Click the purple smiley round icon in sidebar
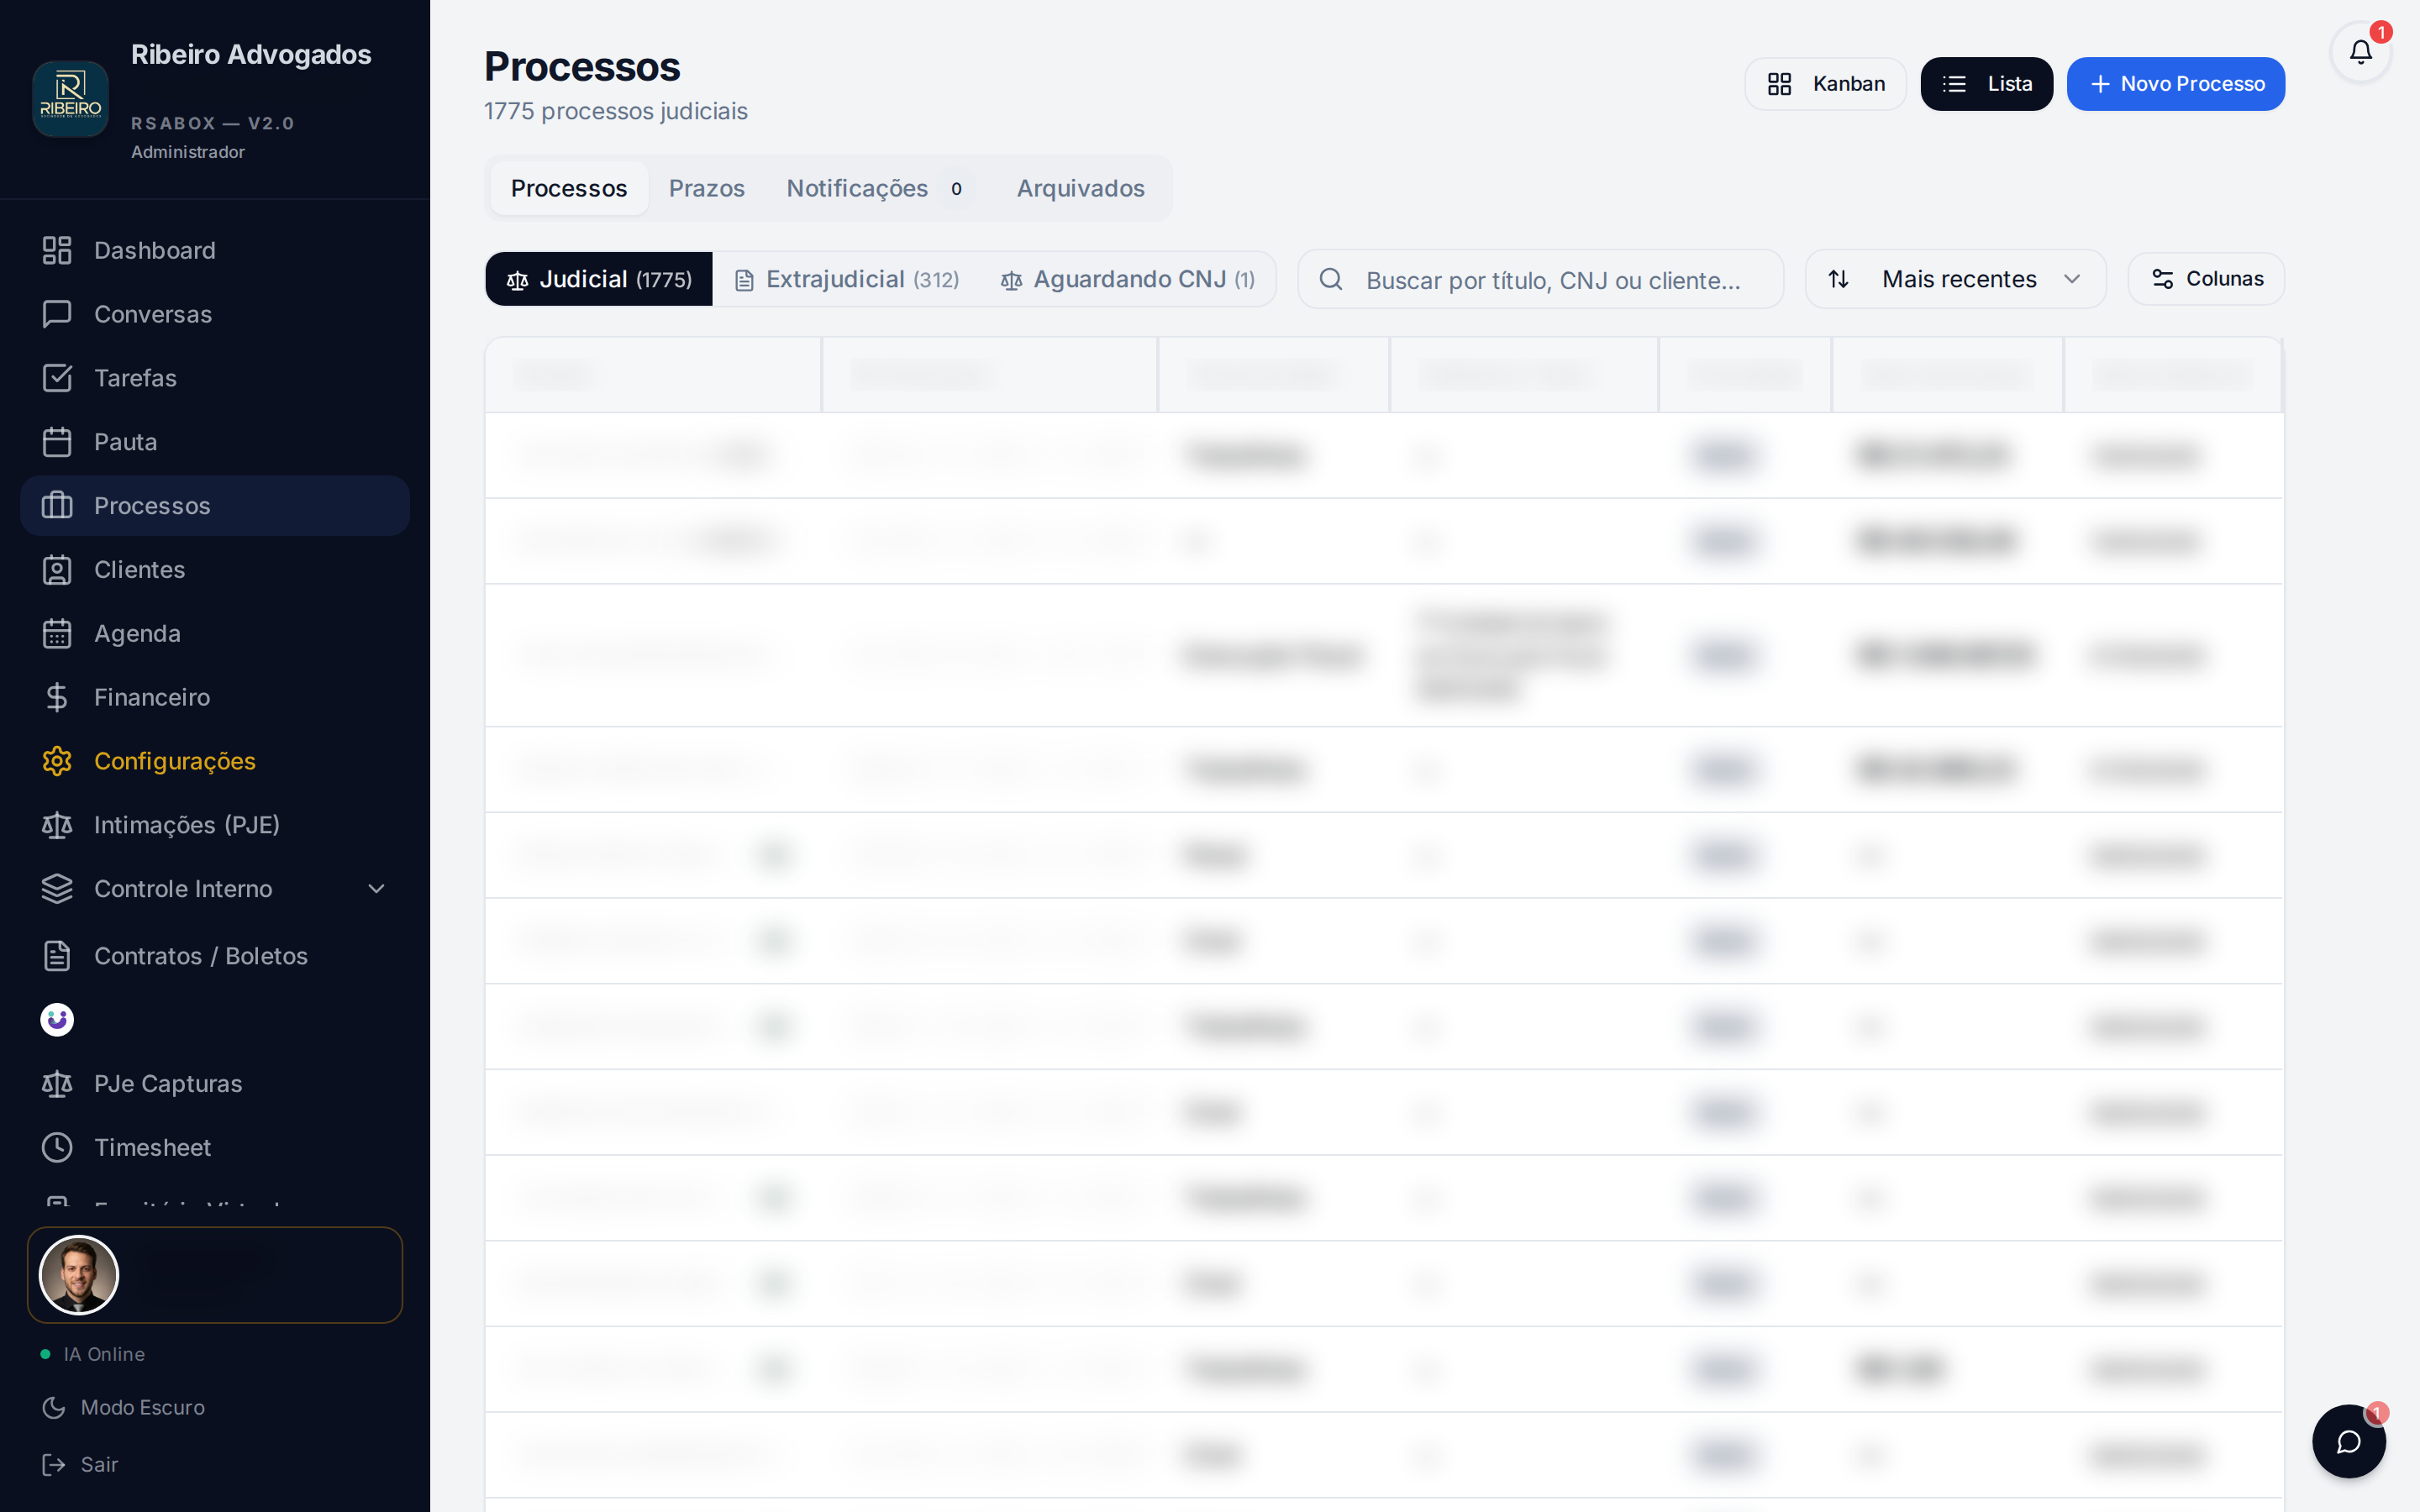The width and height of the screenshot is (2420, 1512). coord(57,1020)
